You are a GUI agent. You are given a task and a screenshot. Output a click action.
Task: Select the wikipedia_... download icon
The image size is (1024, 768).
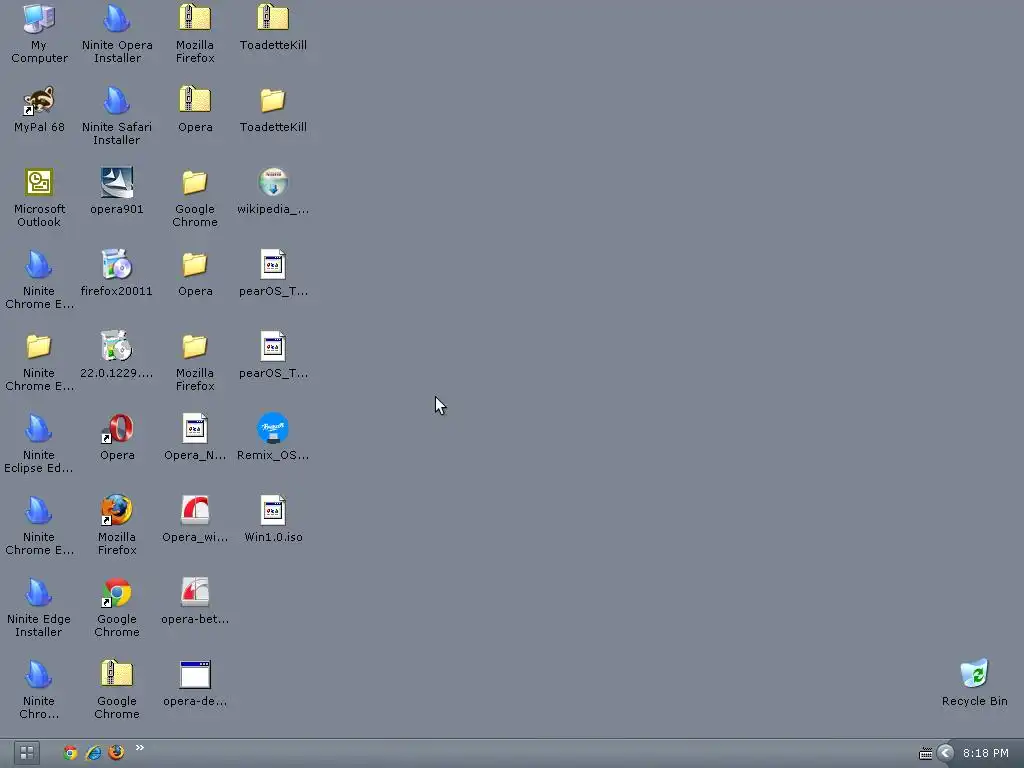coord(273,182)
